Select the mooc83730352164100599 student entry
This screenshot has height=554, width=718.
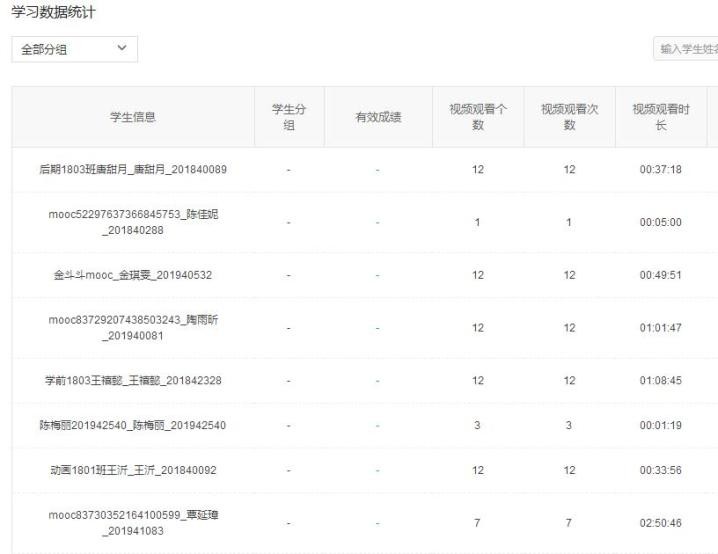click(133, 522)
